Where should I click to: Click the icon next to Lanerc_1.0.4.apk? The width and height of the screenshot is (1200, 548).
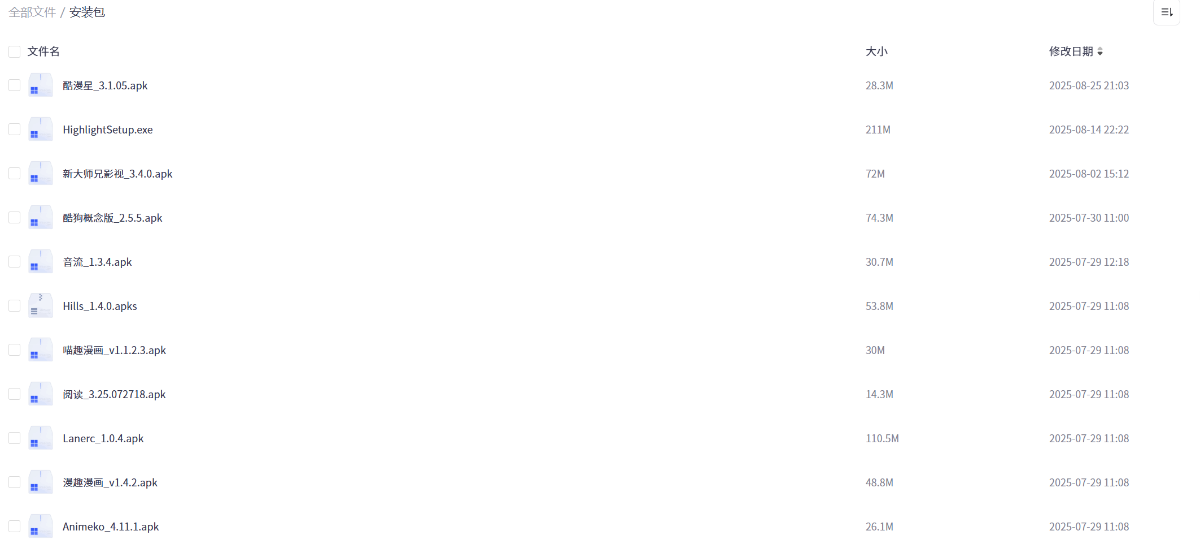click(40, 438)
